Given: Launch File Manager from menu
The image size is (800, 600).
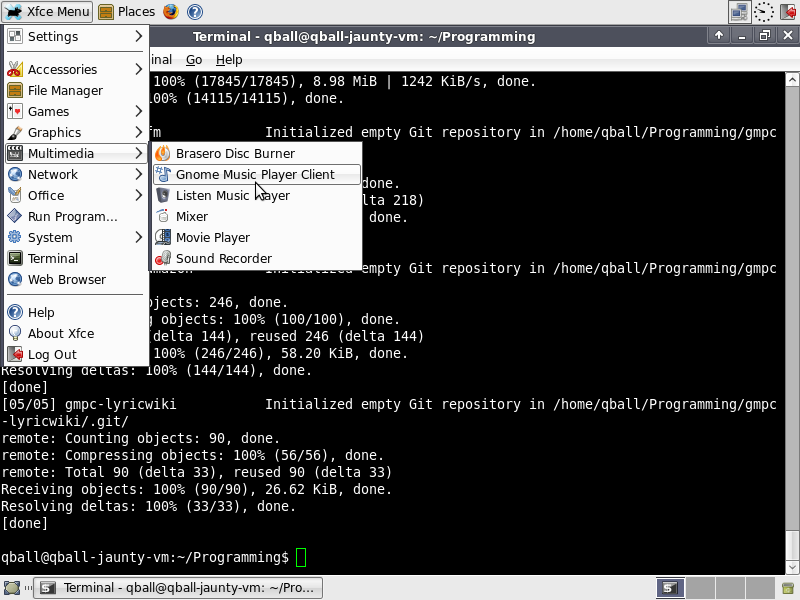Looking at the screenshot, I should [76, 90].
